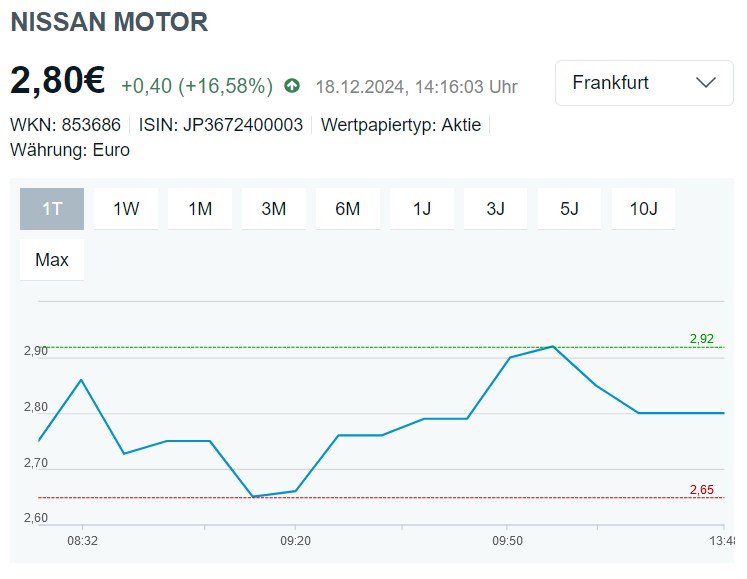Choose the 3J time range
This screenshot has width=747, height=579.
click(x=496, y=209)
